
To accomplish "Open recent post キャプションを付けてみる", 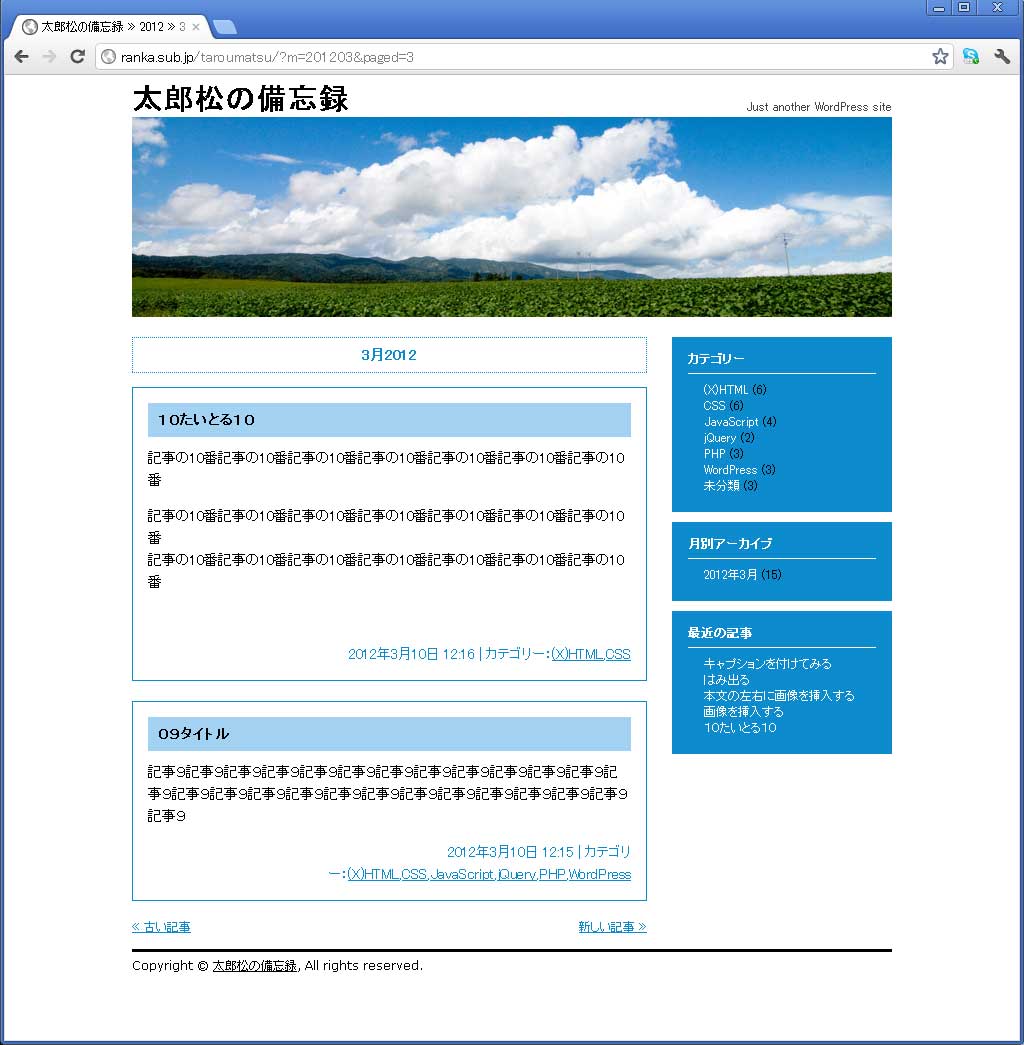I will 767,664.
